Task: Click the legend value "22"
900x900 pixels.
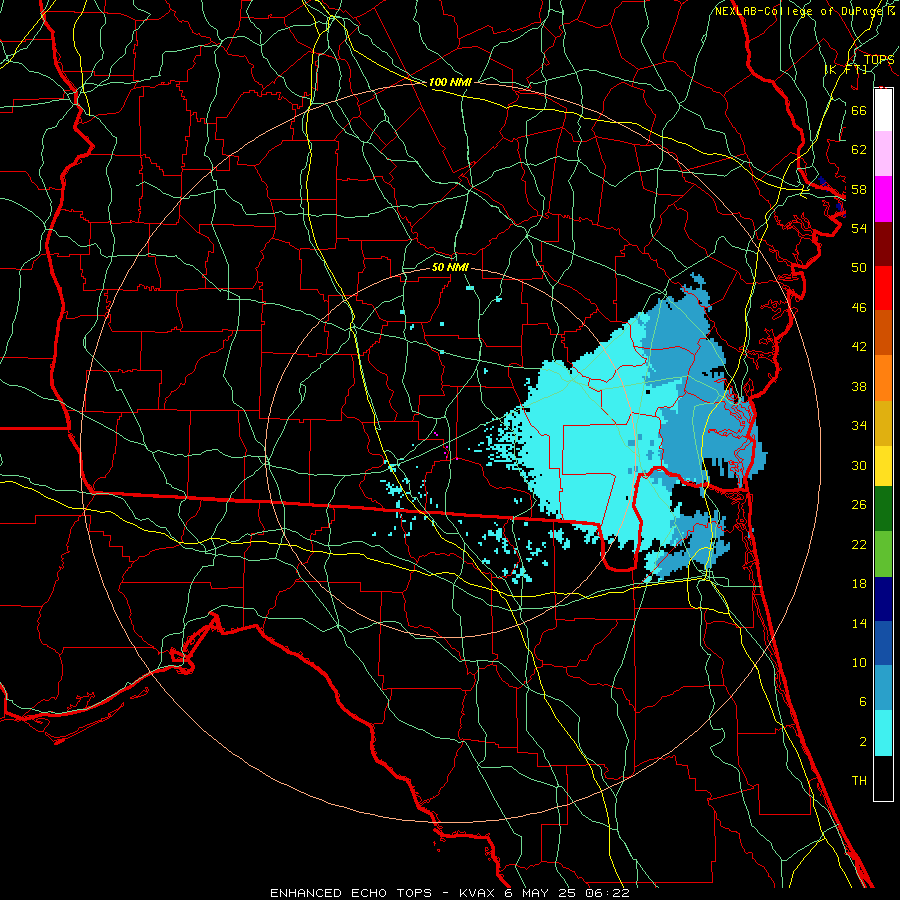Action: pos(859,544)
